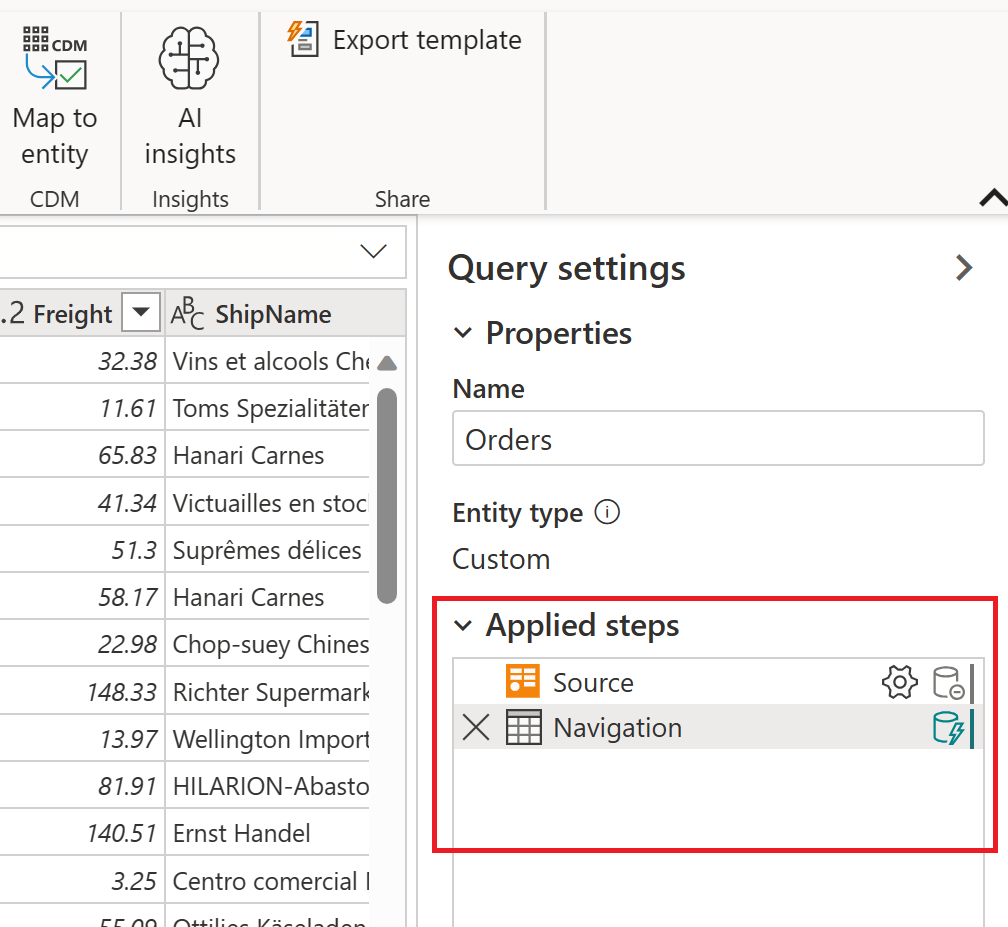Image resolution: width=1008 pixels, height=927 pixels.
Task: Click the decimal type icon on Freight column
Action: coord(14,313)
